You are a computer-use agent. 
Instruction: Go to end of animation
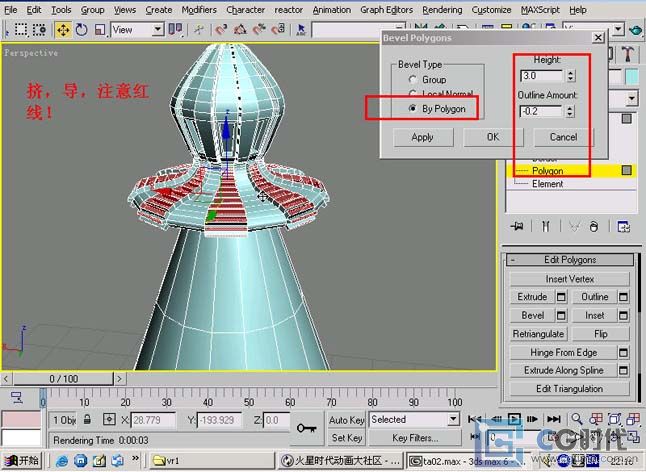[553, 419]
